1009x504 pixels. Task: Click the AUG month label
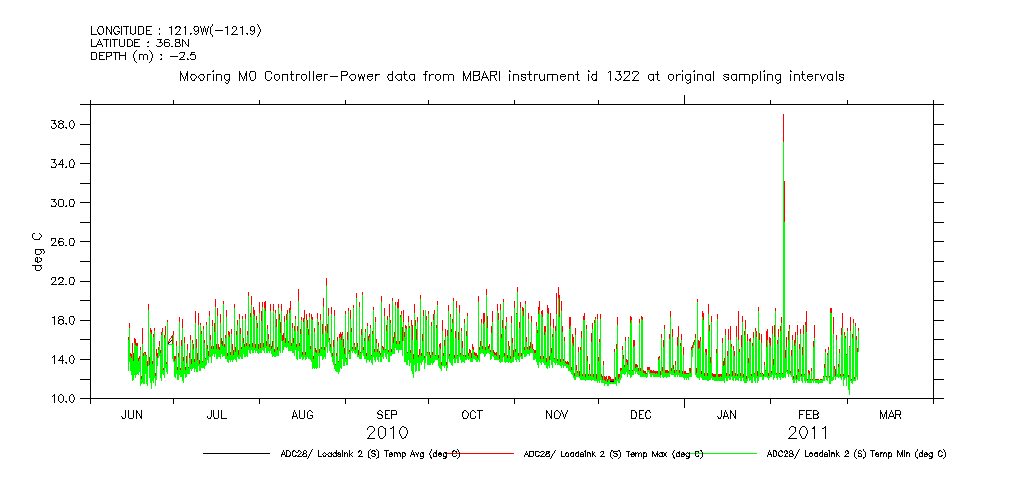(302, 415)
